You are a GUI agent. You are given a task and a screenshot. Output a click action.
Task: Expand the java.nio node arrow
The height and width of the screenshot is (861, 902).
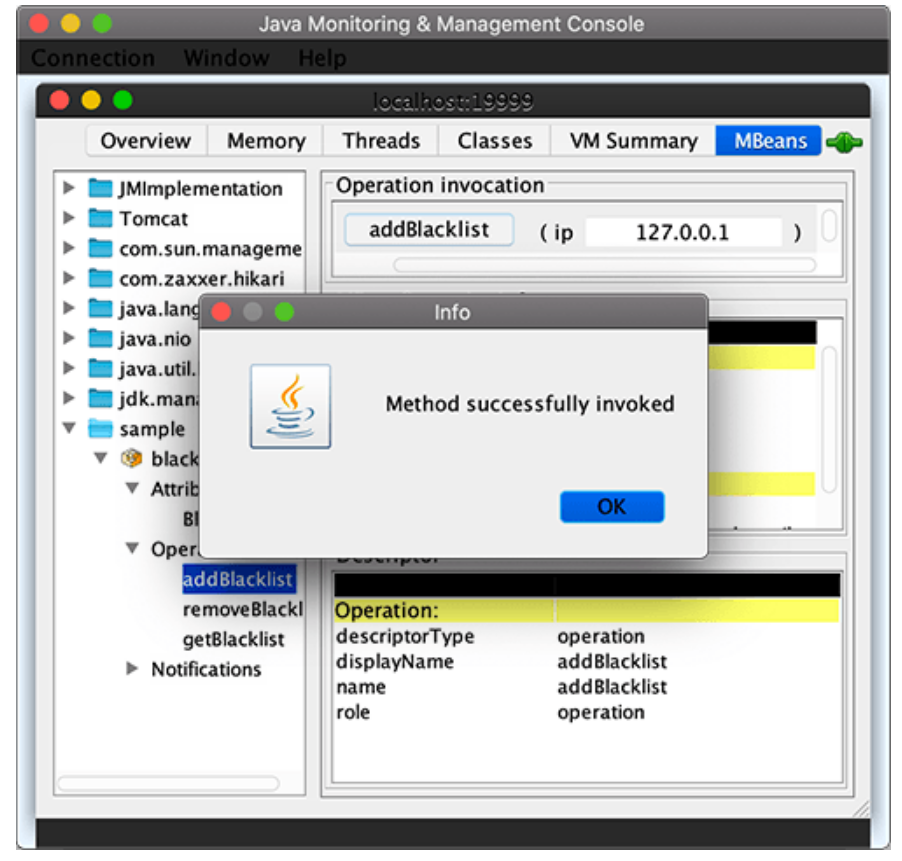[x=69, y=338]
